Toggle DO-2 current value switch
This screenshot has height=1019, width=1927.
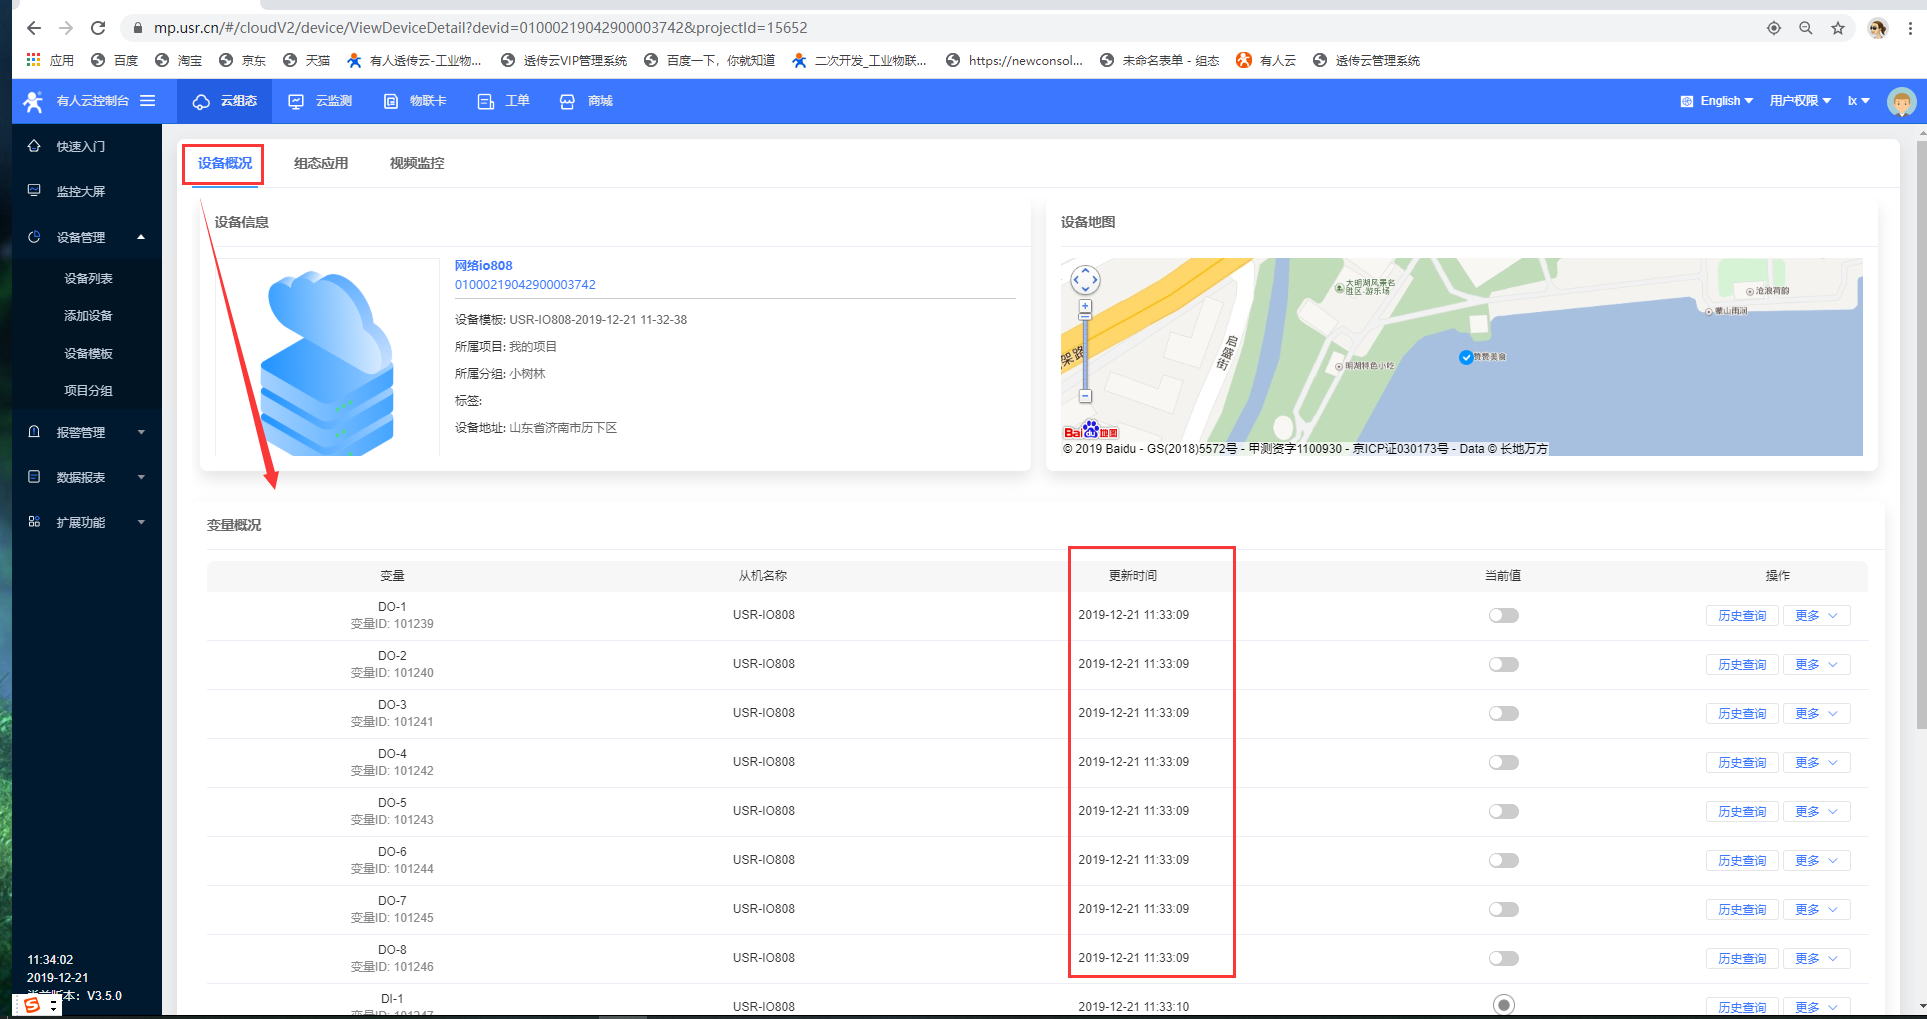[x=1503, y=664]
